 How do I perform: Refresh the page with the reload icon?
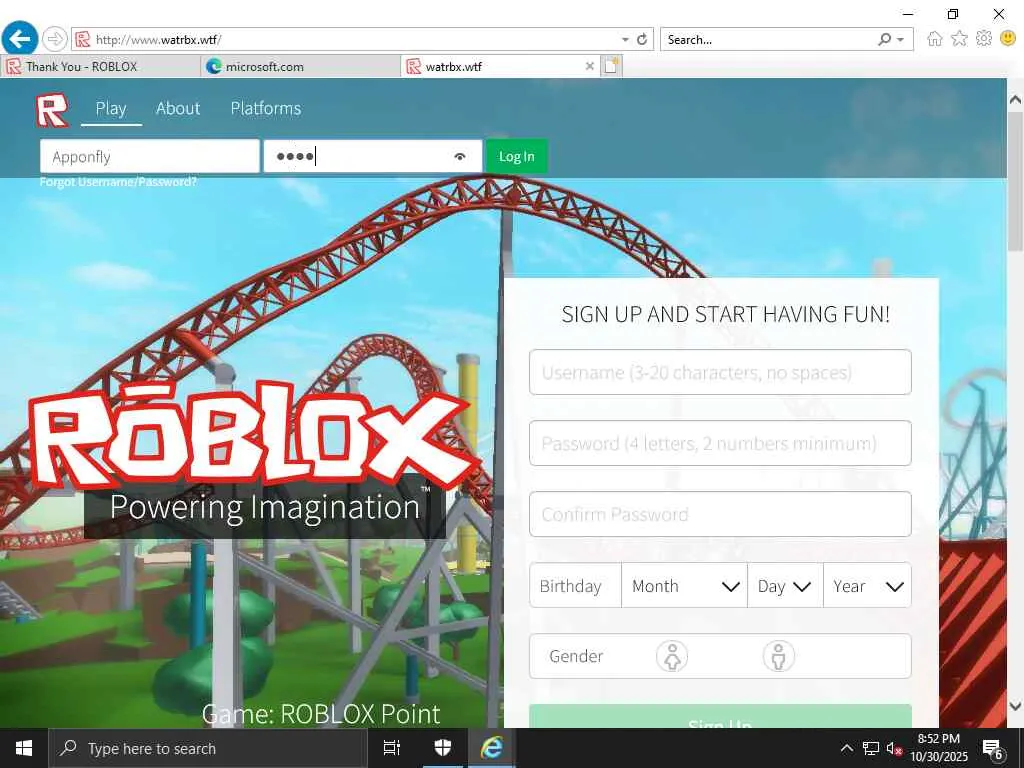(642, 39)
